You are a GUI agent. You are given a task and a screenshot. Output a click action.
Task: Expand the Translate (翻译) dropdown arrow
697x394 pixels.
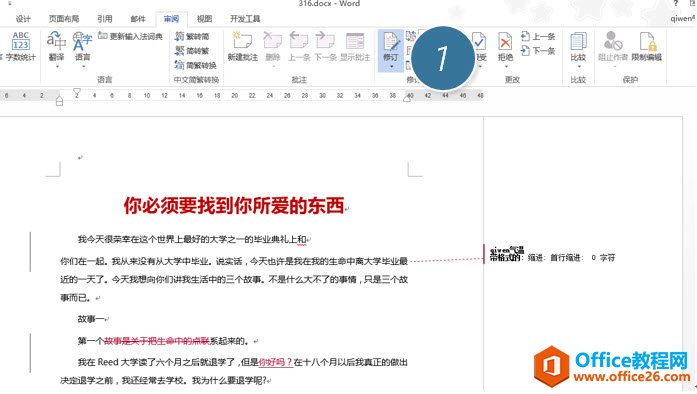click(x=57, y=67)
